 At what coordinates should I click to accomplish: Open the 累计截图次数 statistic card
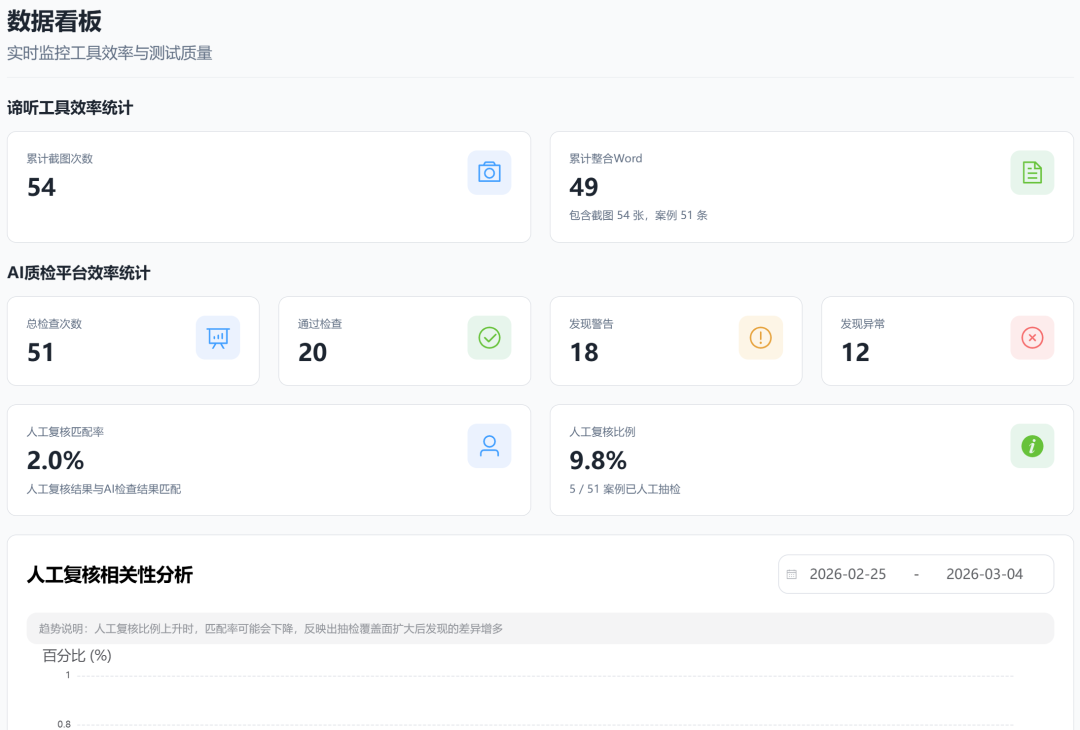[x=268, y=187]
